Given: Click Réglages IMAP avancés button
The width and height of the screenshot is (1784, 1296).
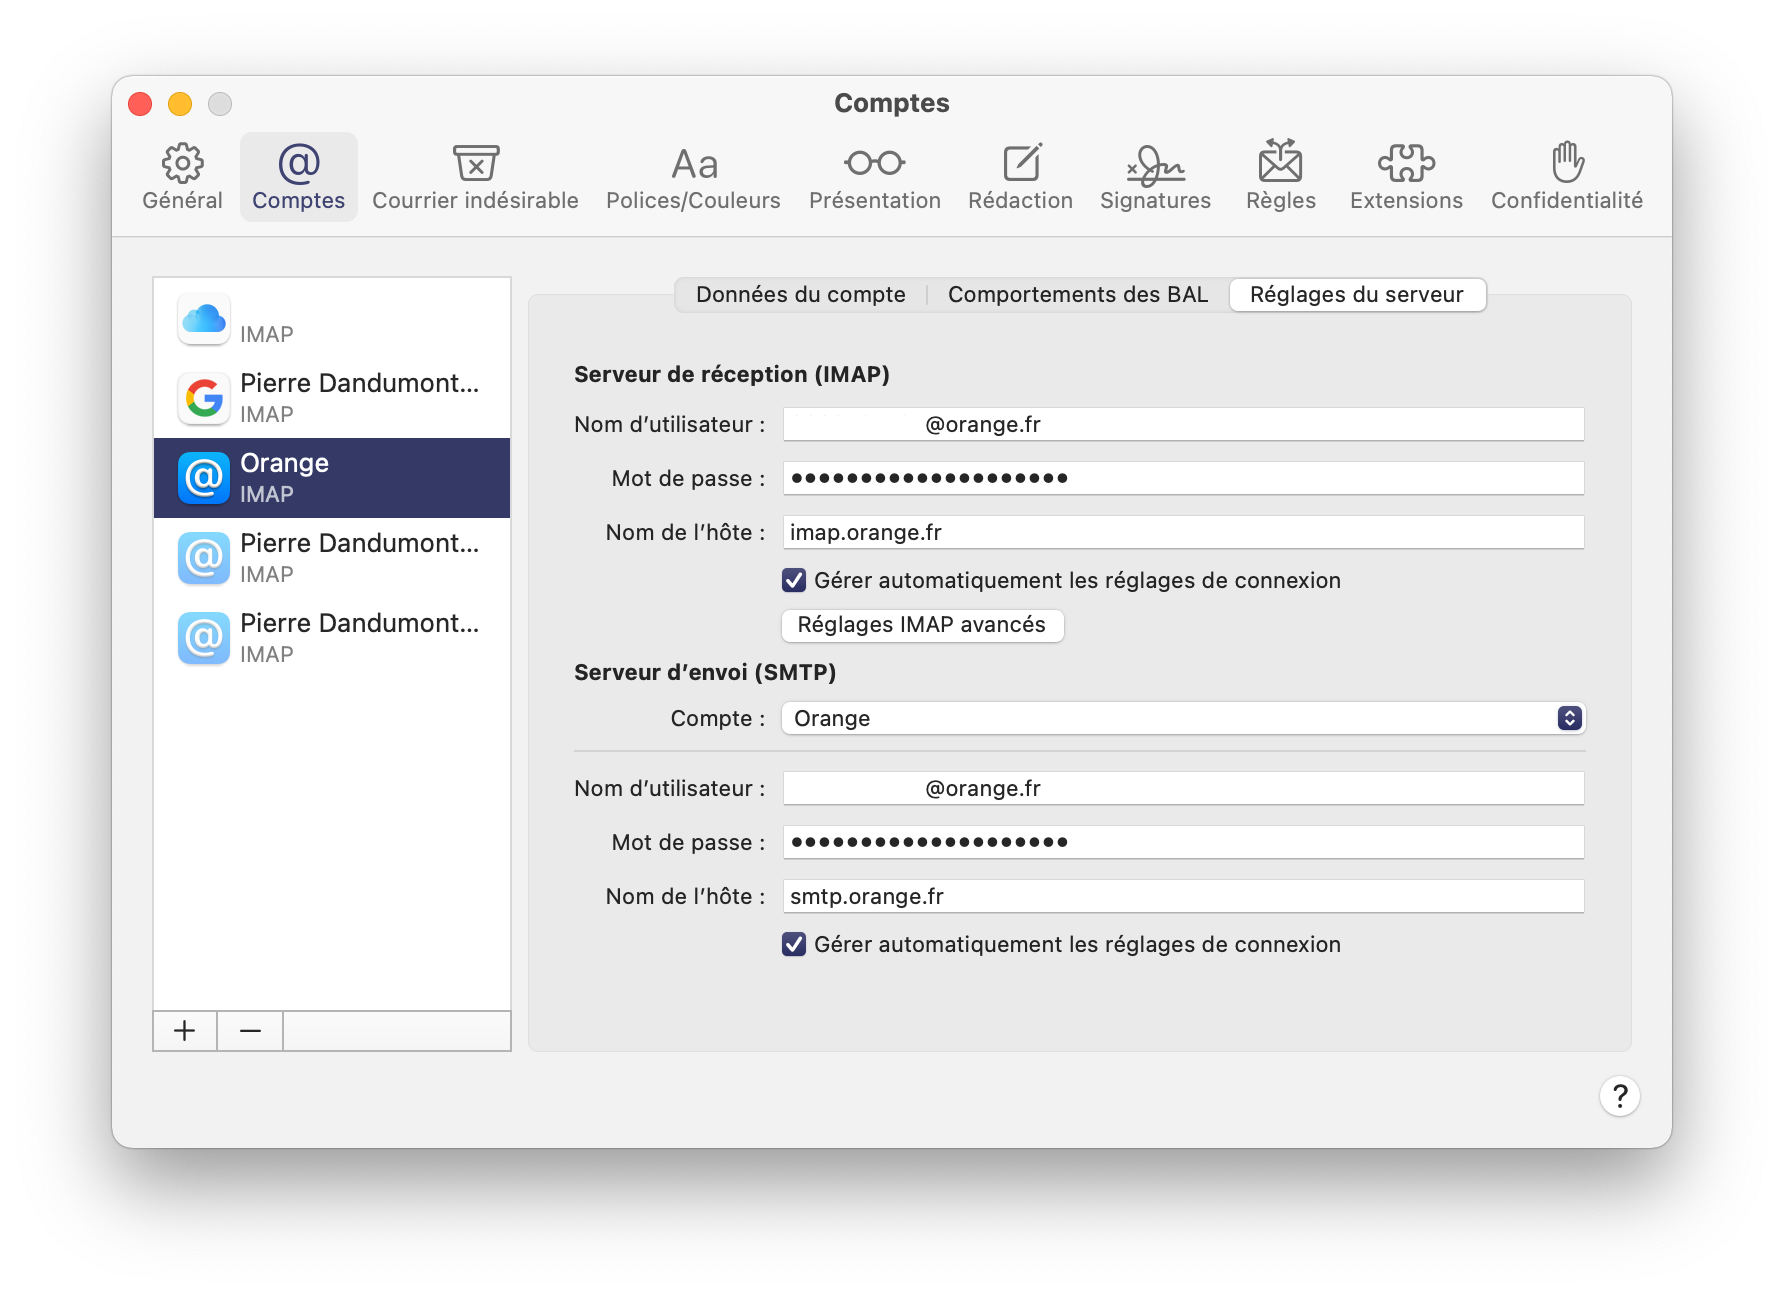Looking at the screenshot, I should pyautogui.click(x=922, y=625).
